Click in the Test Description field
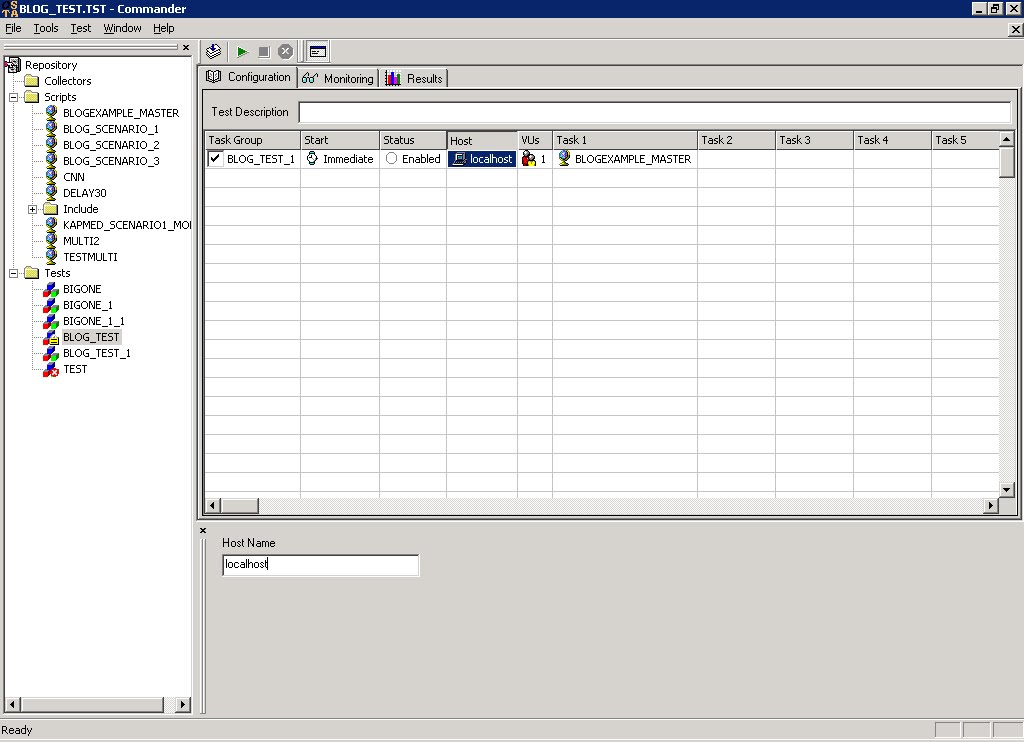This screenshot has height=742, width=1024. point(654,112)
